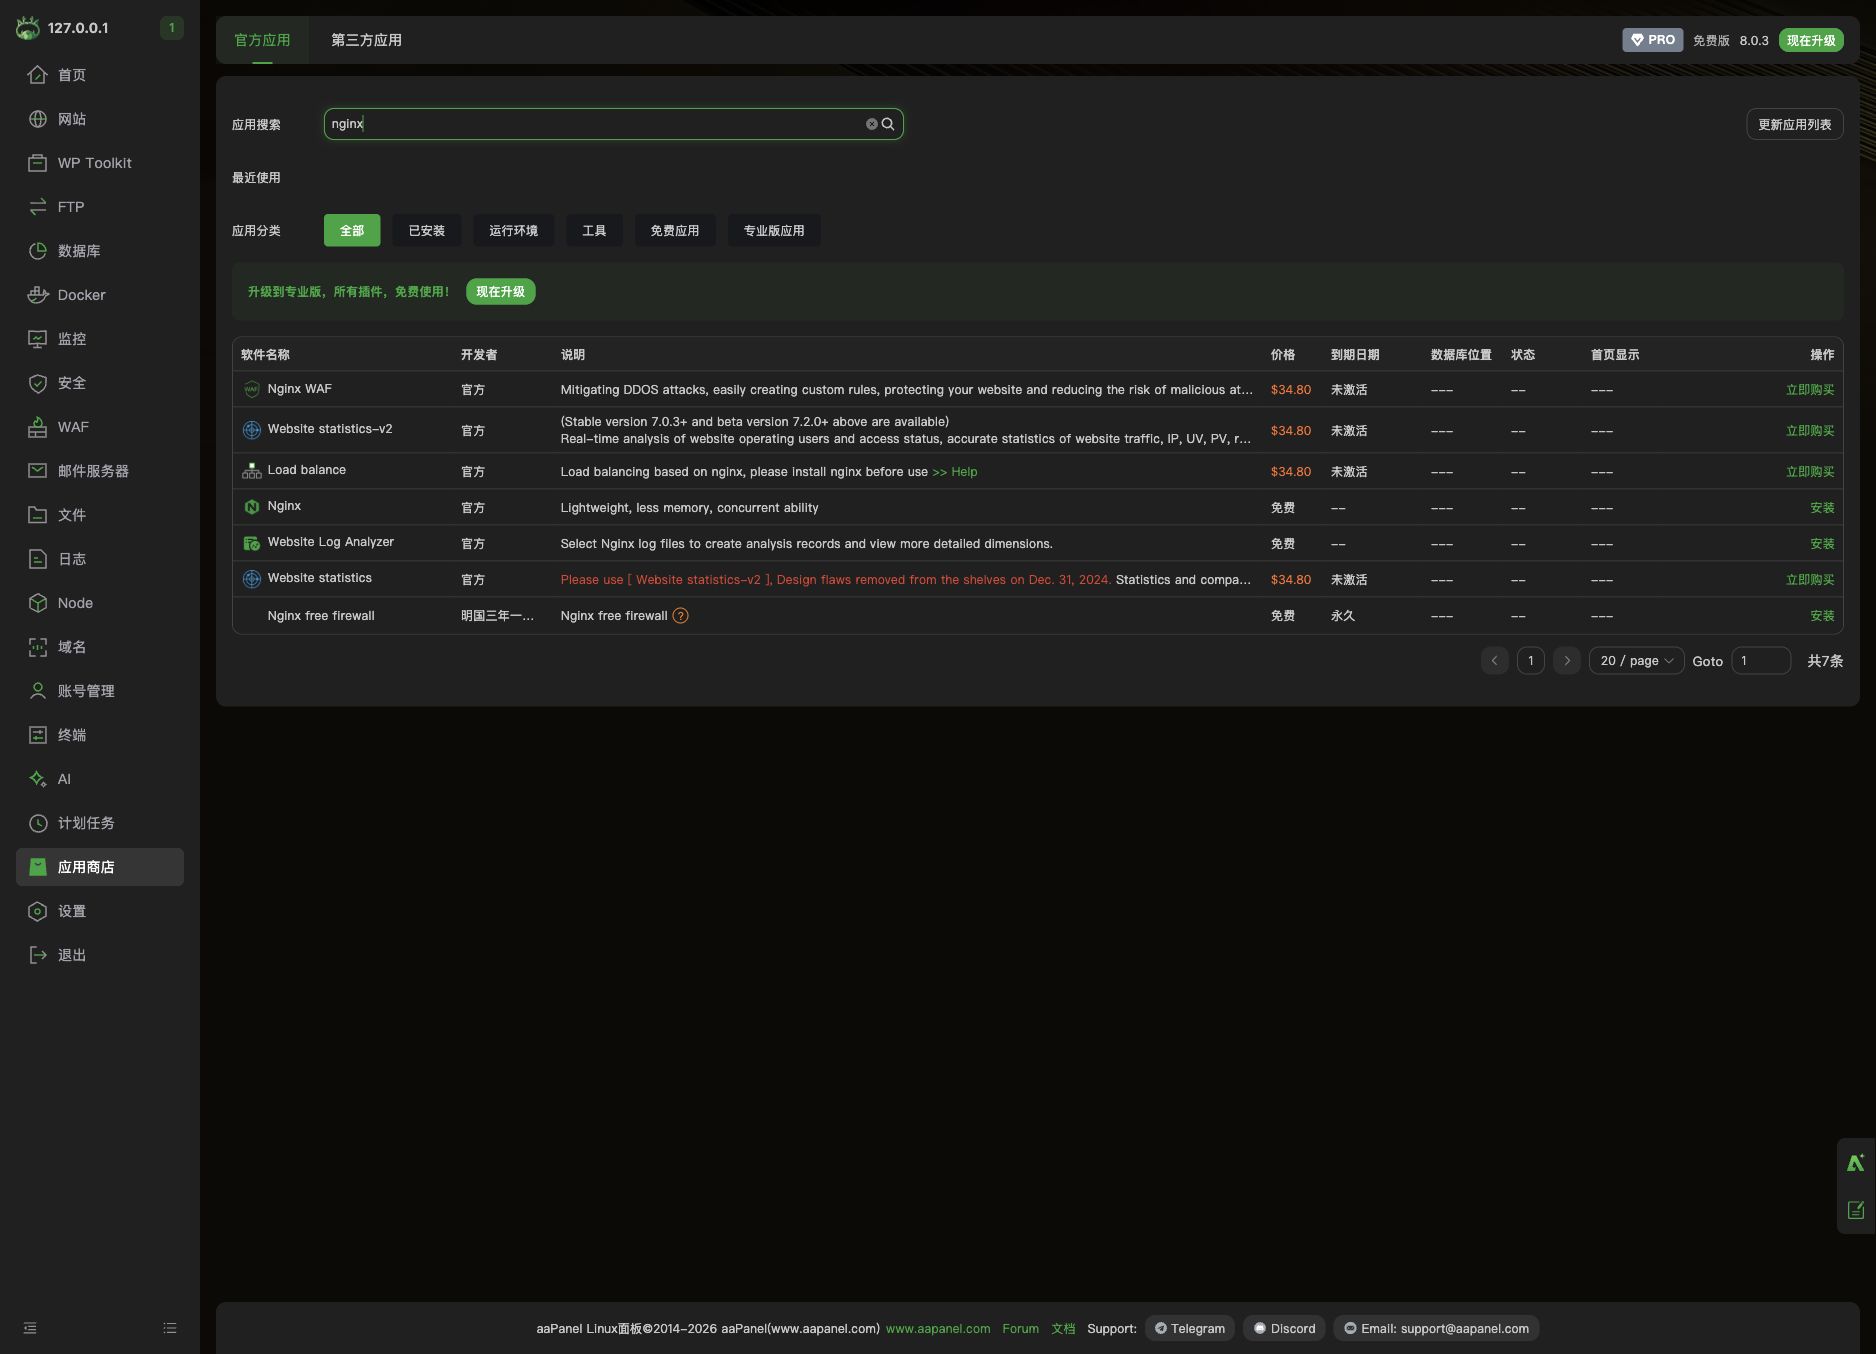This screenshot has width=1876, height=1354.
Task: Select page number 1
Action: click(x=1531, y=661)
